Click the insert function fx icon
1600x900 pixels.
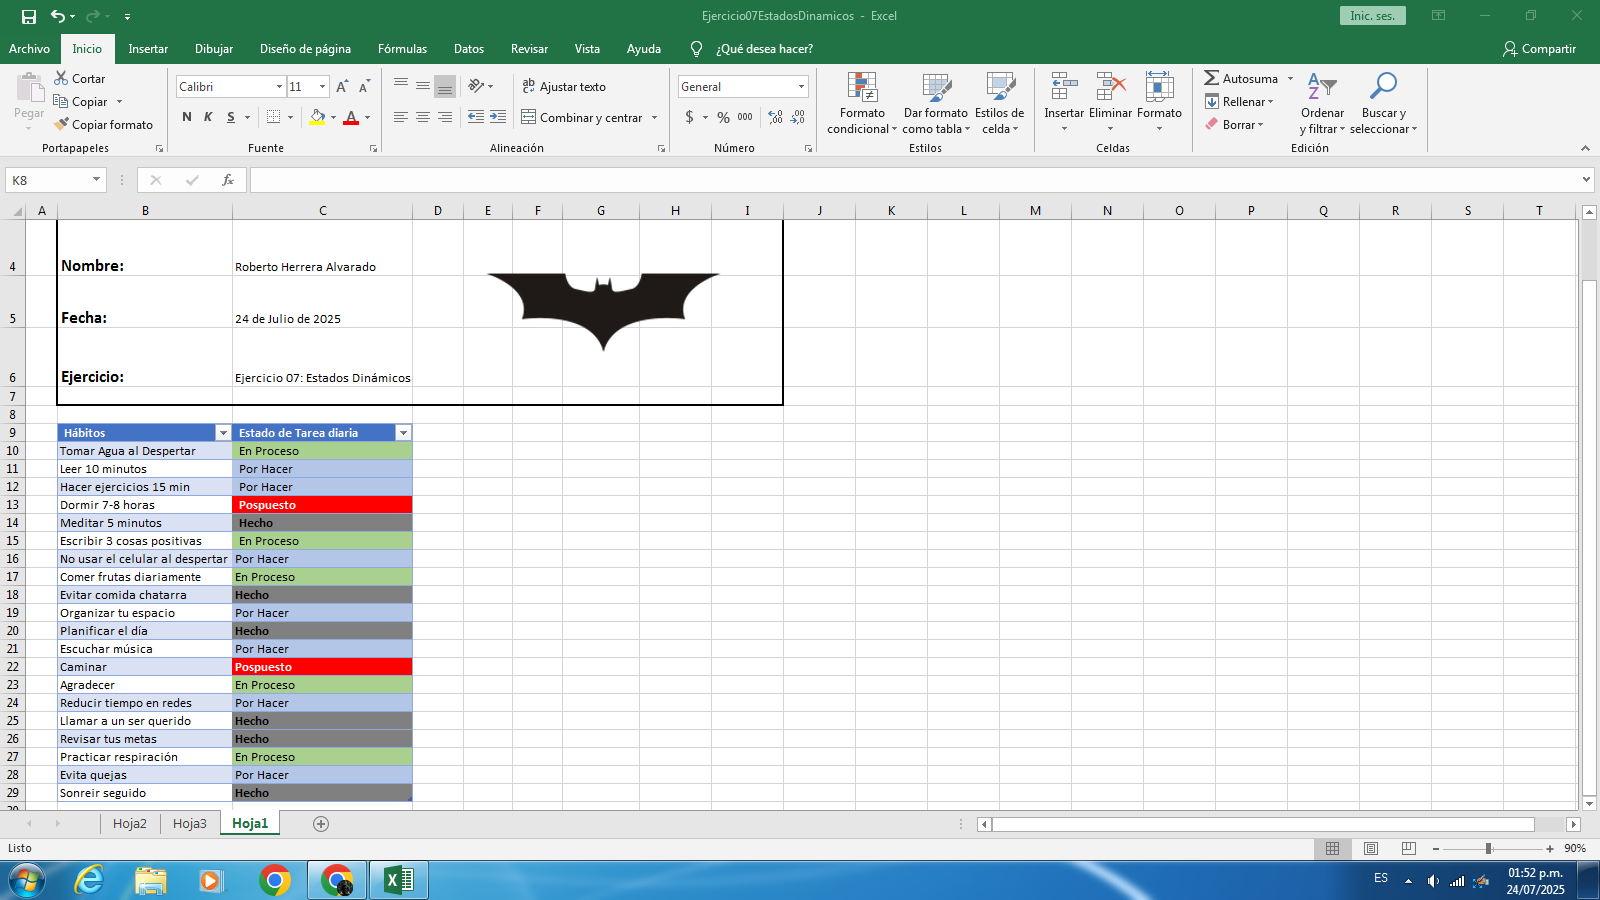coord(228,180)
